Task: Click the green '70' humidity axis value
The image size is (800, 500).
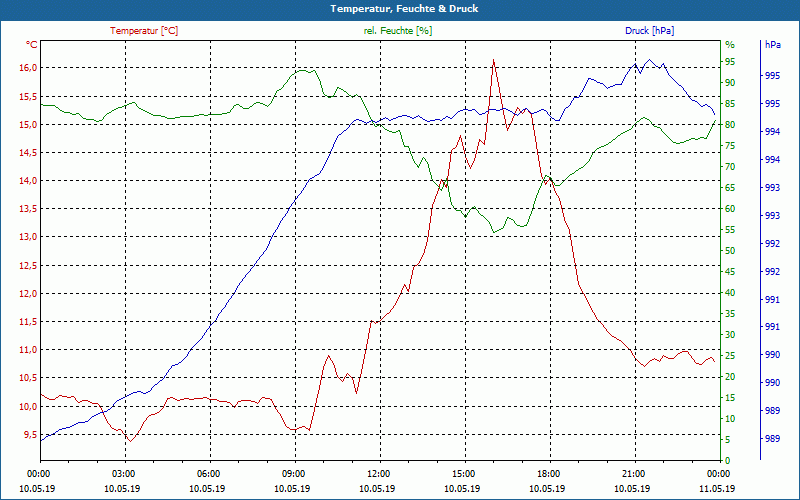Action: (x=730, y=167)
